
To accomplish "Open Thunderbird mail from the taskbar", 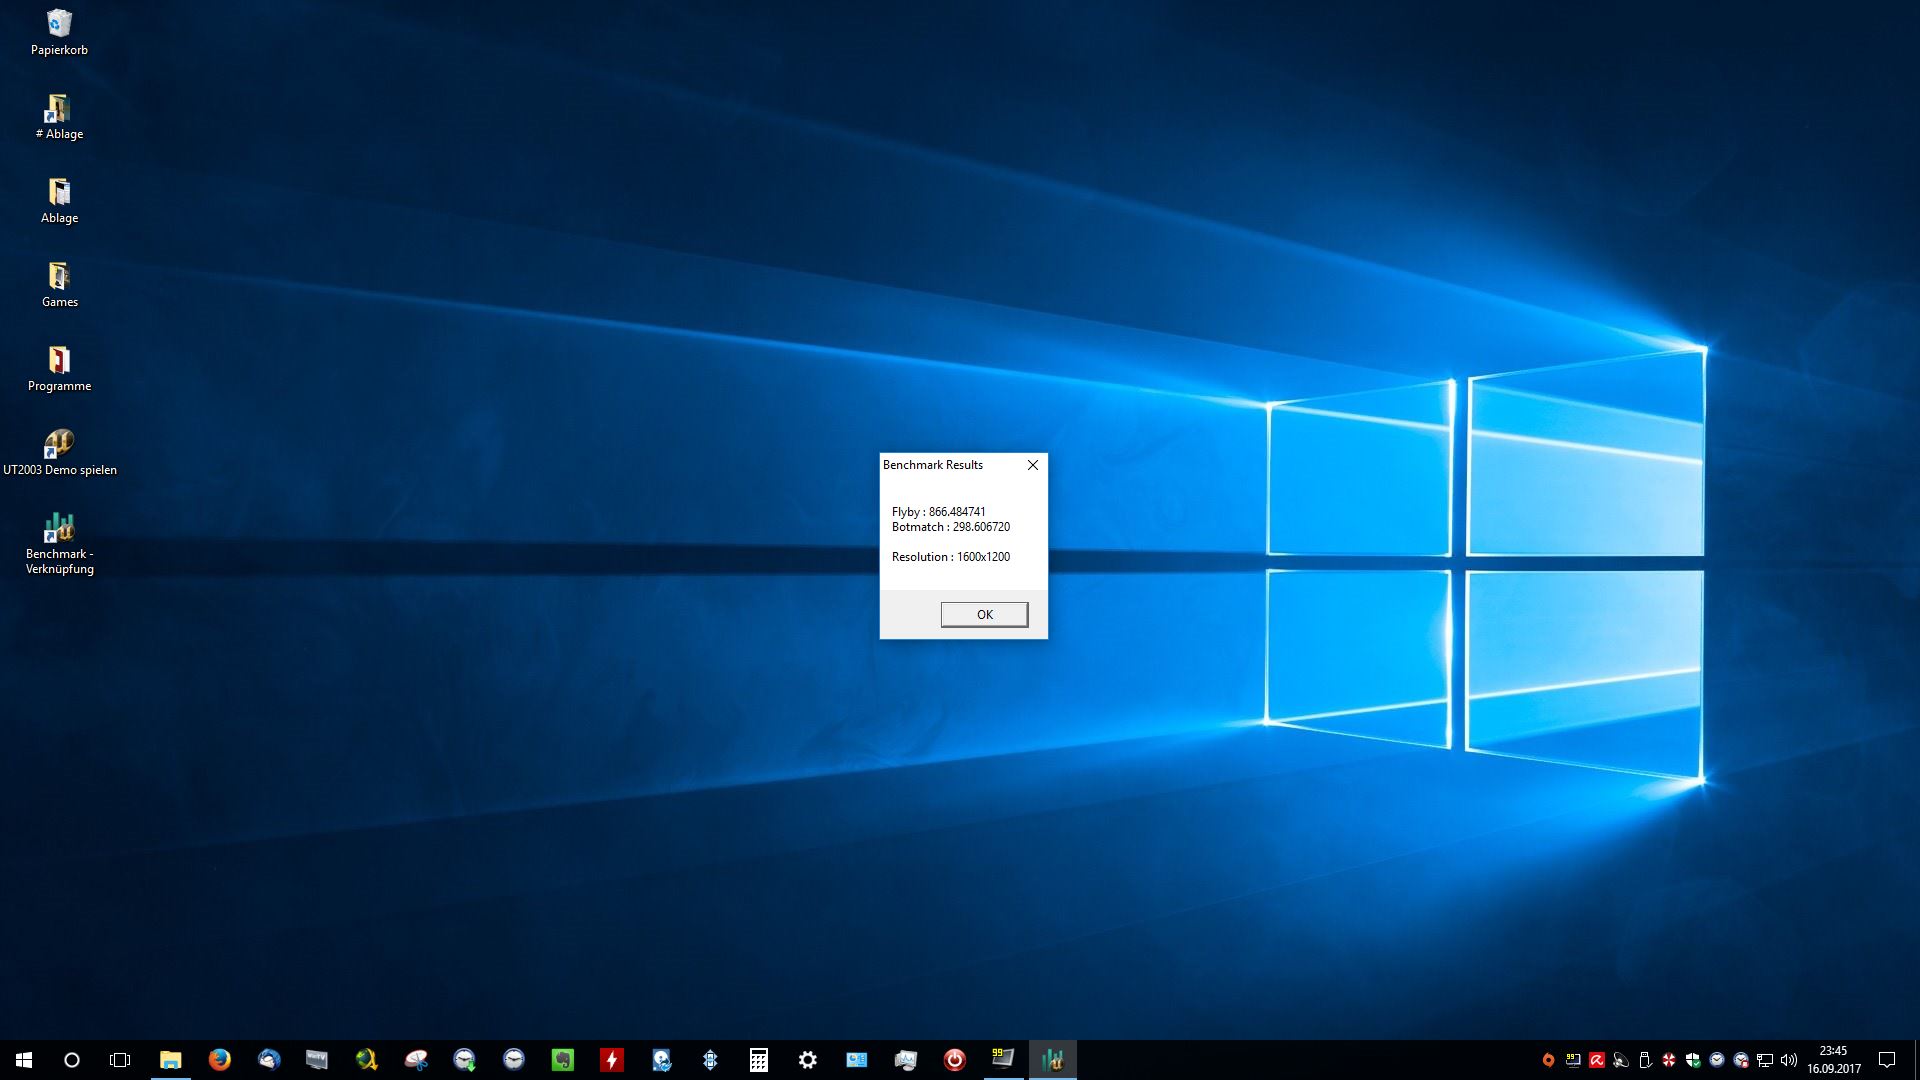I will click(x=268, y=1059).
